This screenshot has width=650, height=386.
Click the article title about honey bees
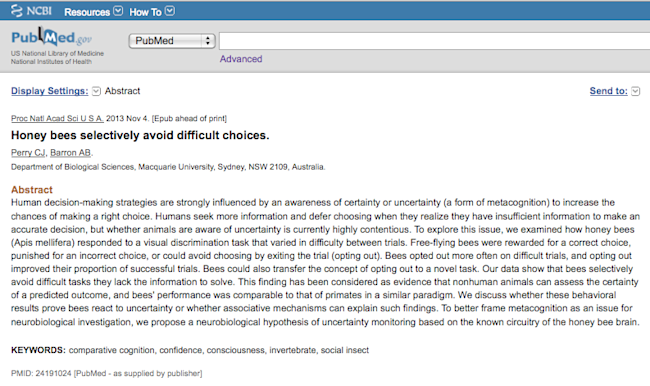140,135
